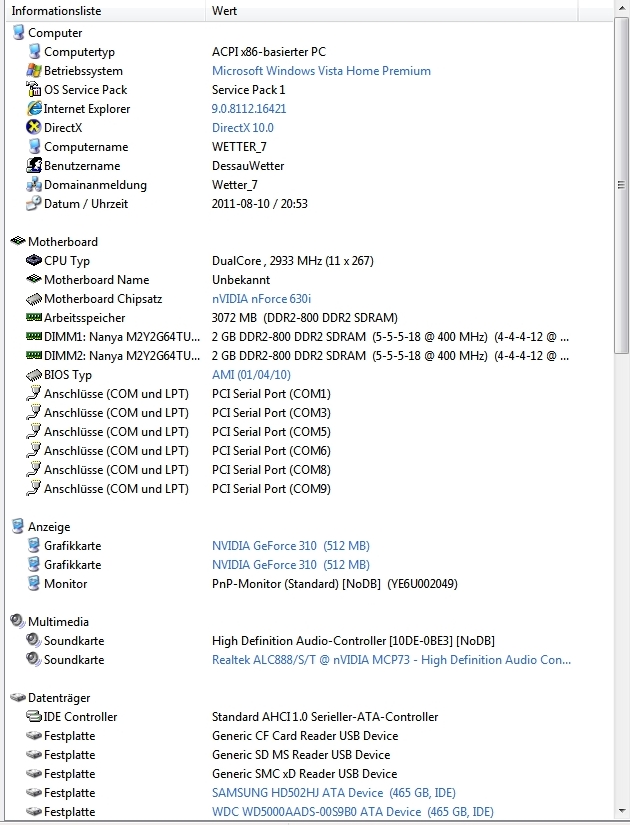The width and height of the screenshot is (630, 825).
Task: Open the AMI (01/04/10) BIOS link
Action: 251,375
